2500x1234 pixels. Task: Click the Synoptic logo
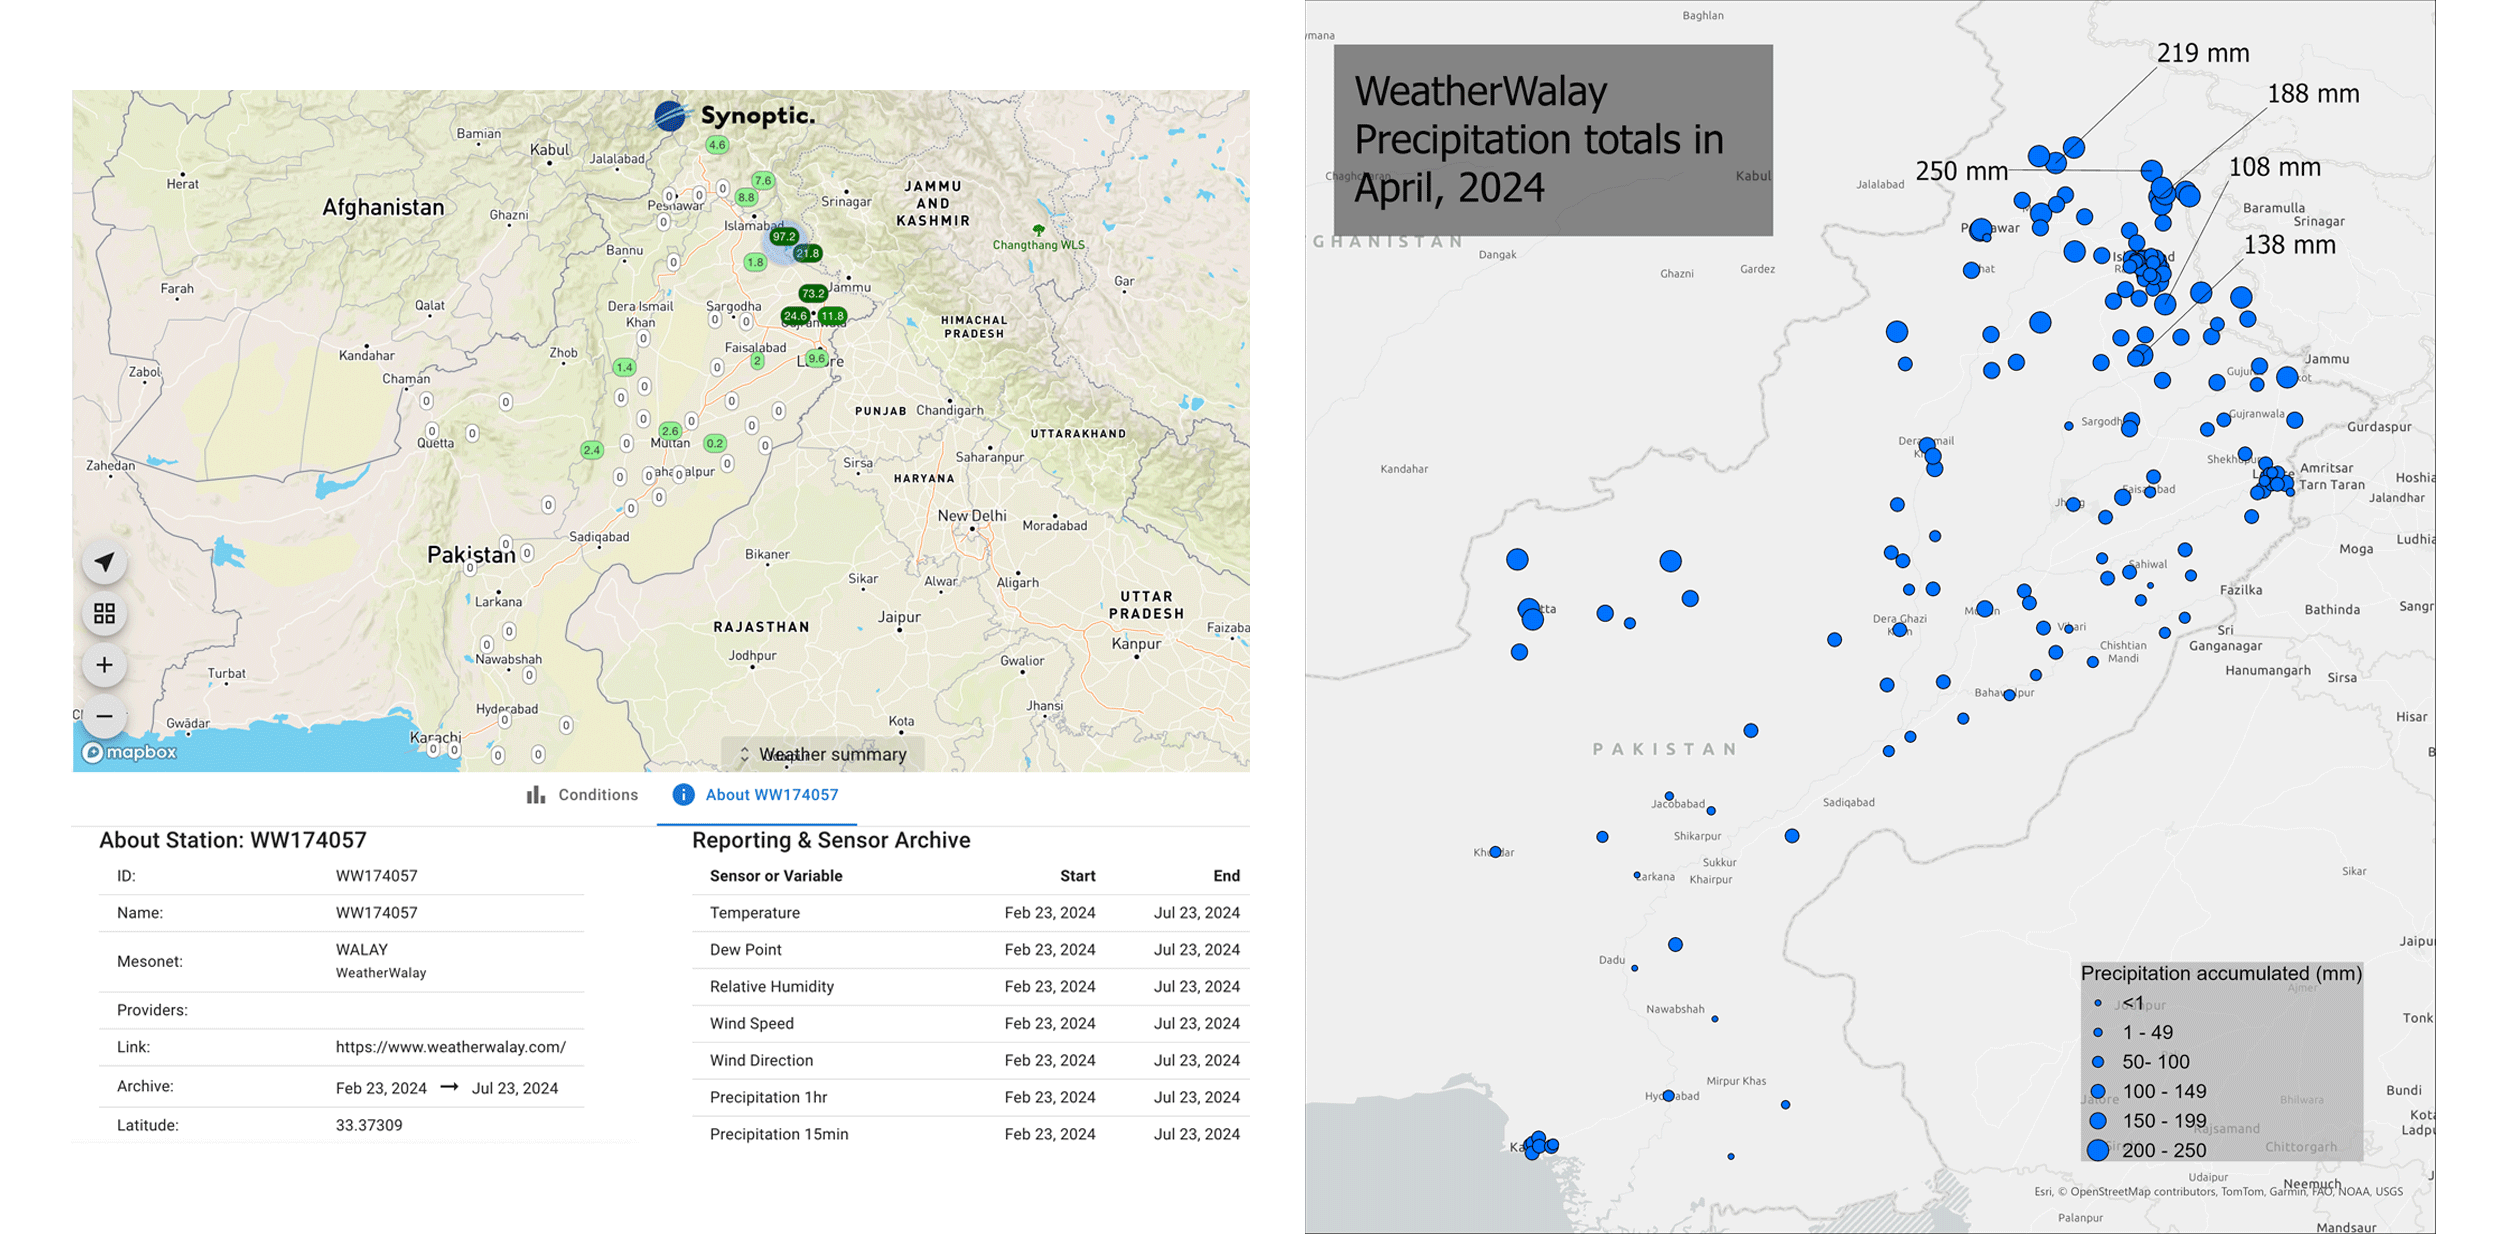[735, 116]
